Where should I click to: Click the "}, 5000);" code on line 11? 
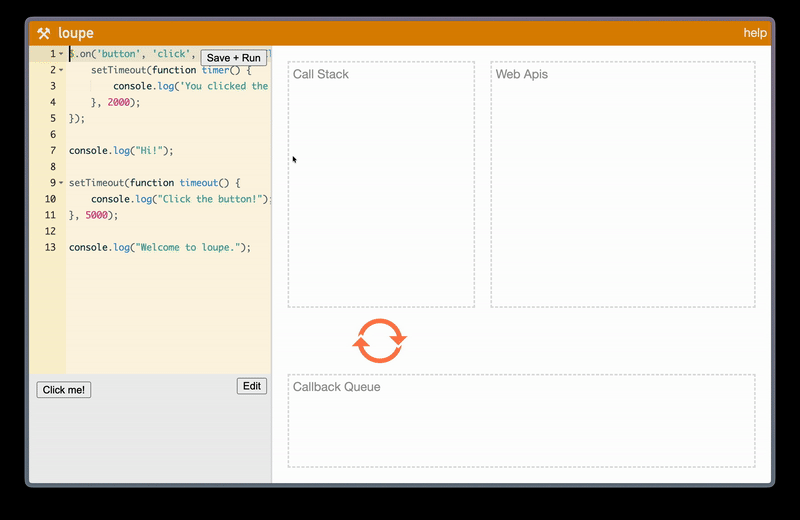click(93, 215)
